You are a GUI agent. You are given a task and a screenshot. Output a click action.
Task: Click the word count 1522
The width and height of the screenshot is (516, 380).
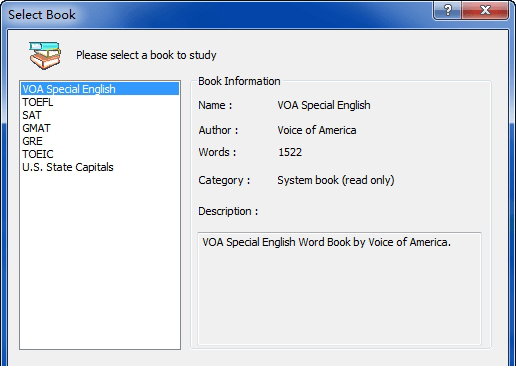point(290,152)
